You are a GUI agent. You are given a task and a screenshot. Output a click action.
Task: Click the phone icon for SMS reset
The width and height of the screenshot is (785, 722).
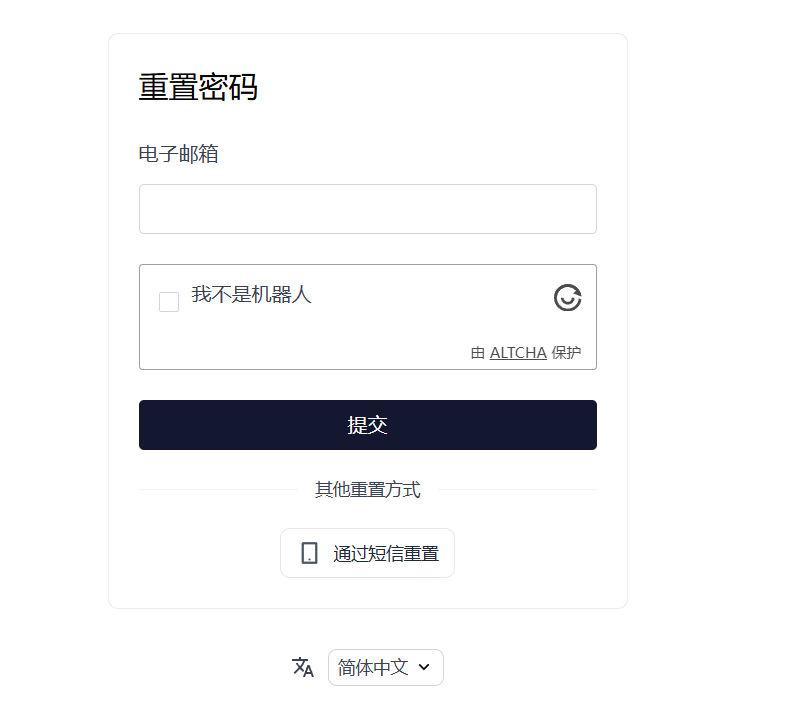309,553
